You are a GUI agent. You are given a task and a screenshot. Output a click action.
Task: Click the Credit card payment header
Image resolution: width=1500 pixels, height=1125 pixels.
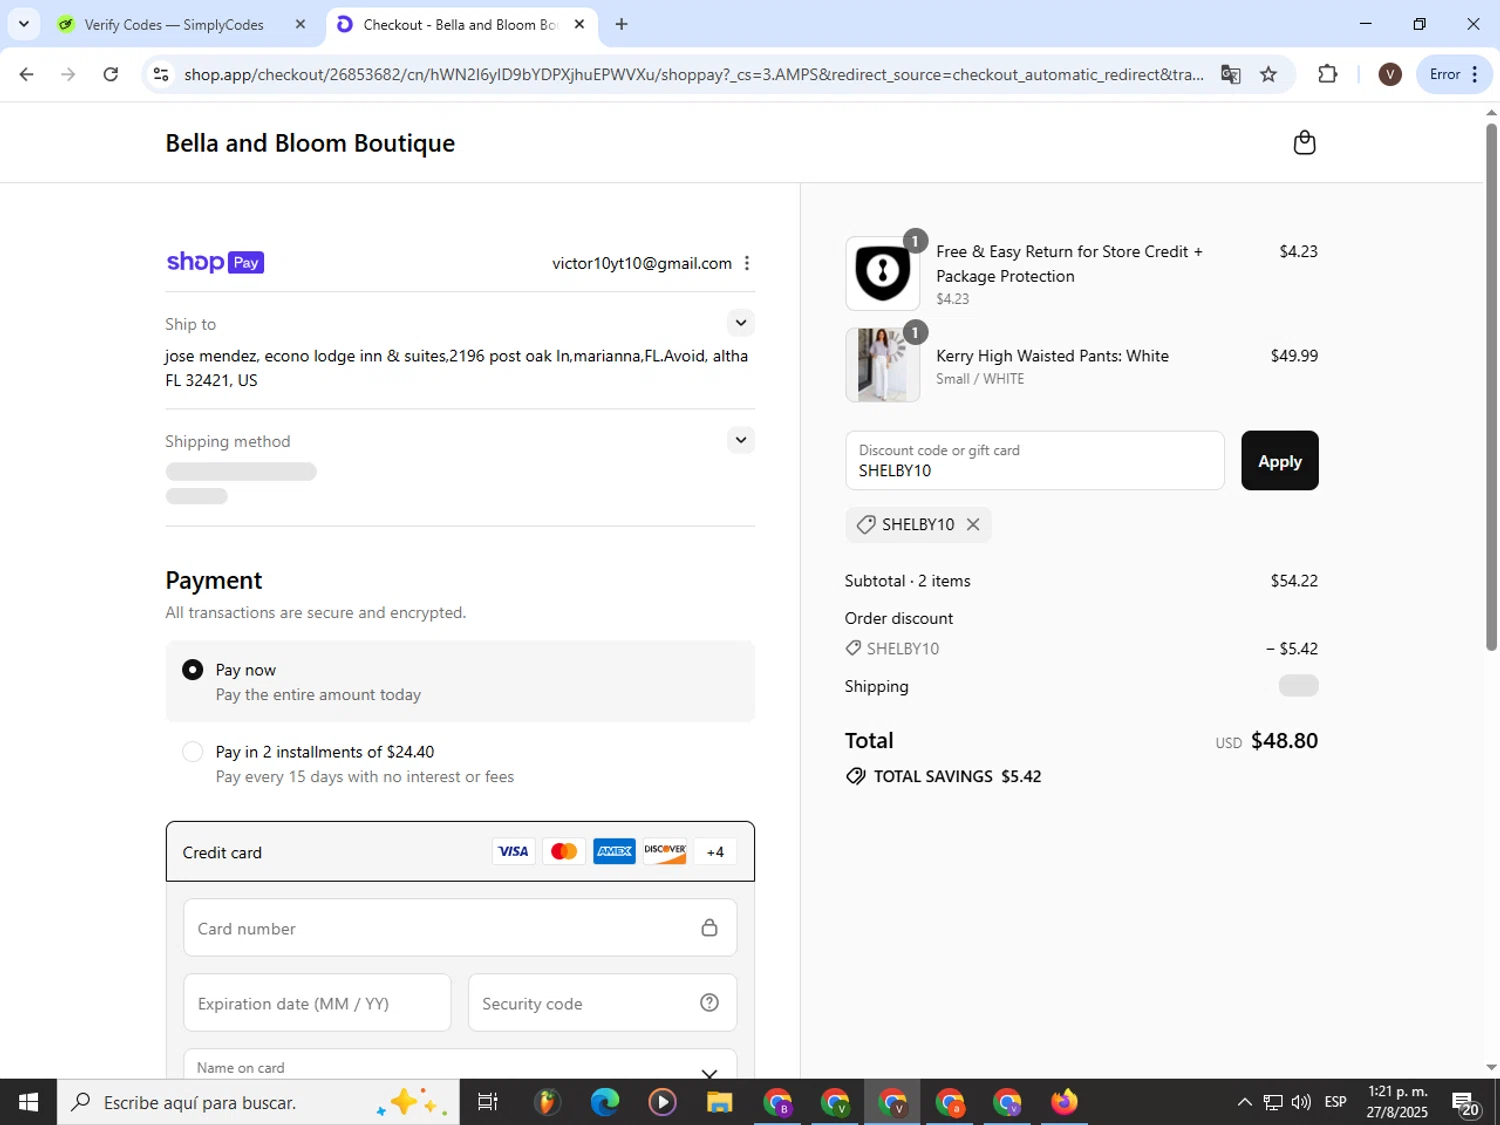click(460, 852)
